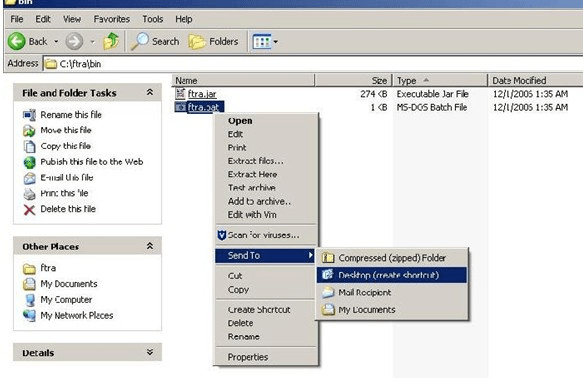Image resolution: width=583 pixels, height=378 pixels.
Task: Click the Scan for viruses shield icon
Action: pyautogui.click(x=222, y=235)
